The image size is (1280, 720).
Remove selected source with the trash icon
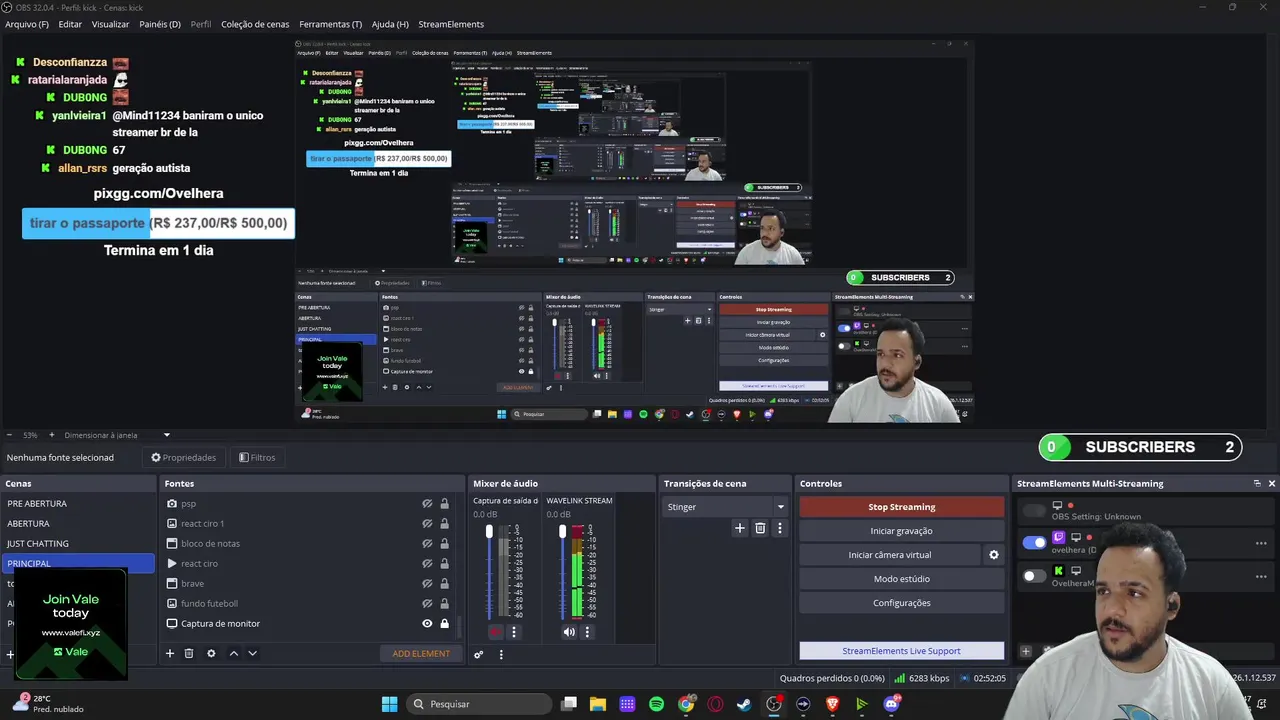(x=189, y=653)
